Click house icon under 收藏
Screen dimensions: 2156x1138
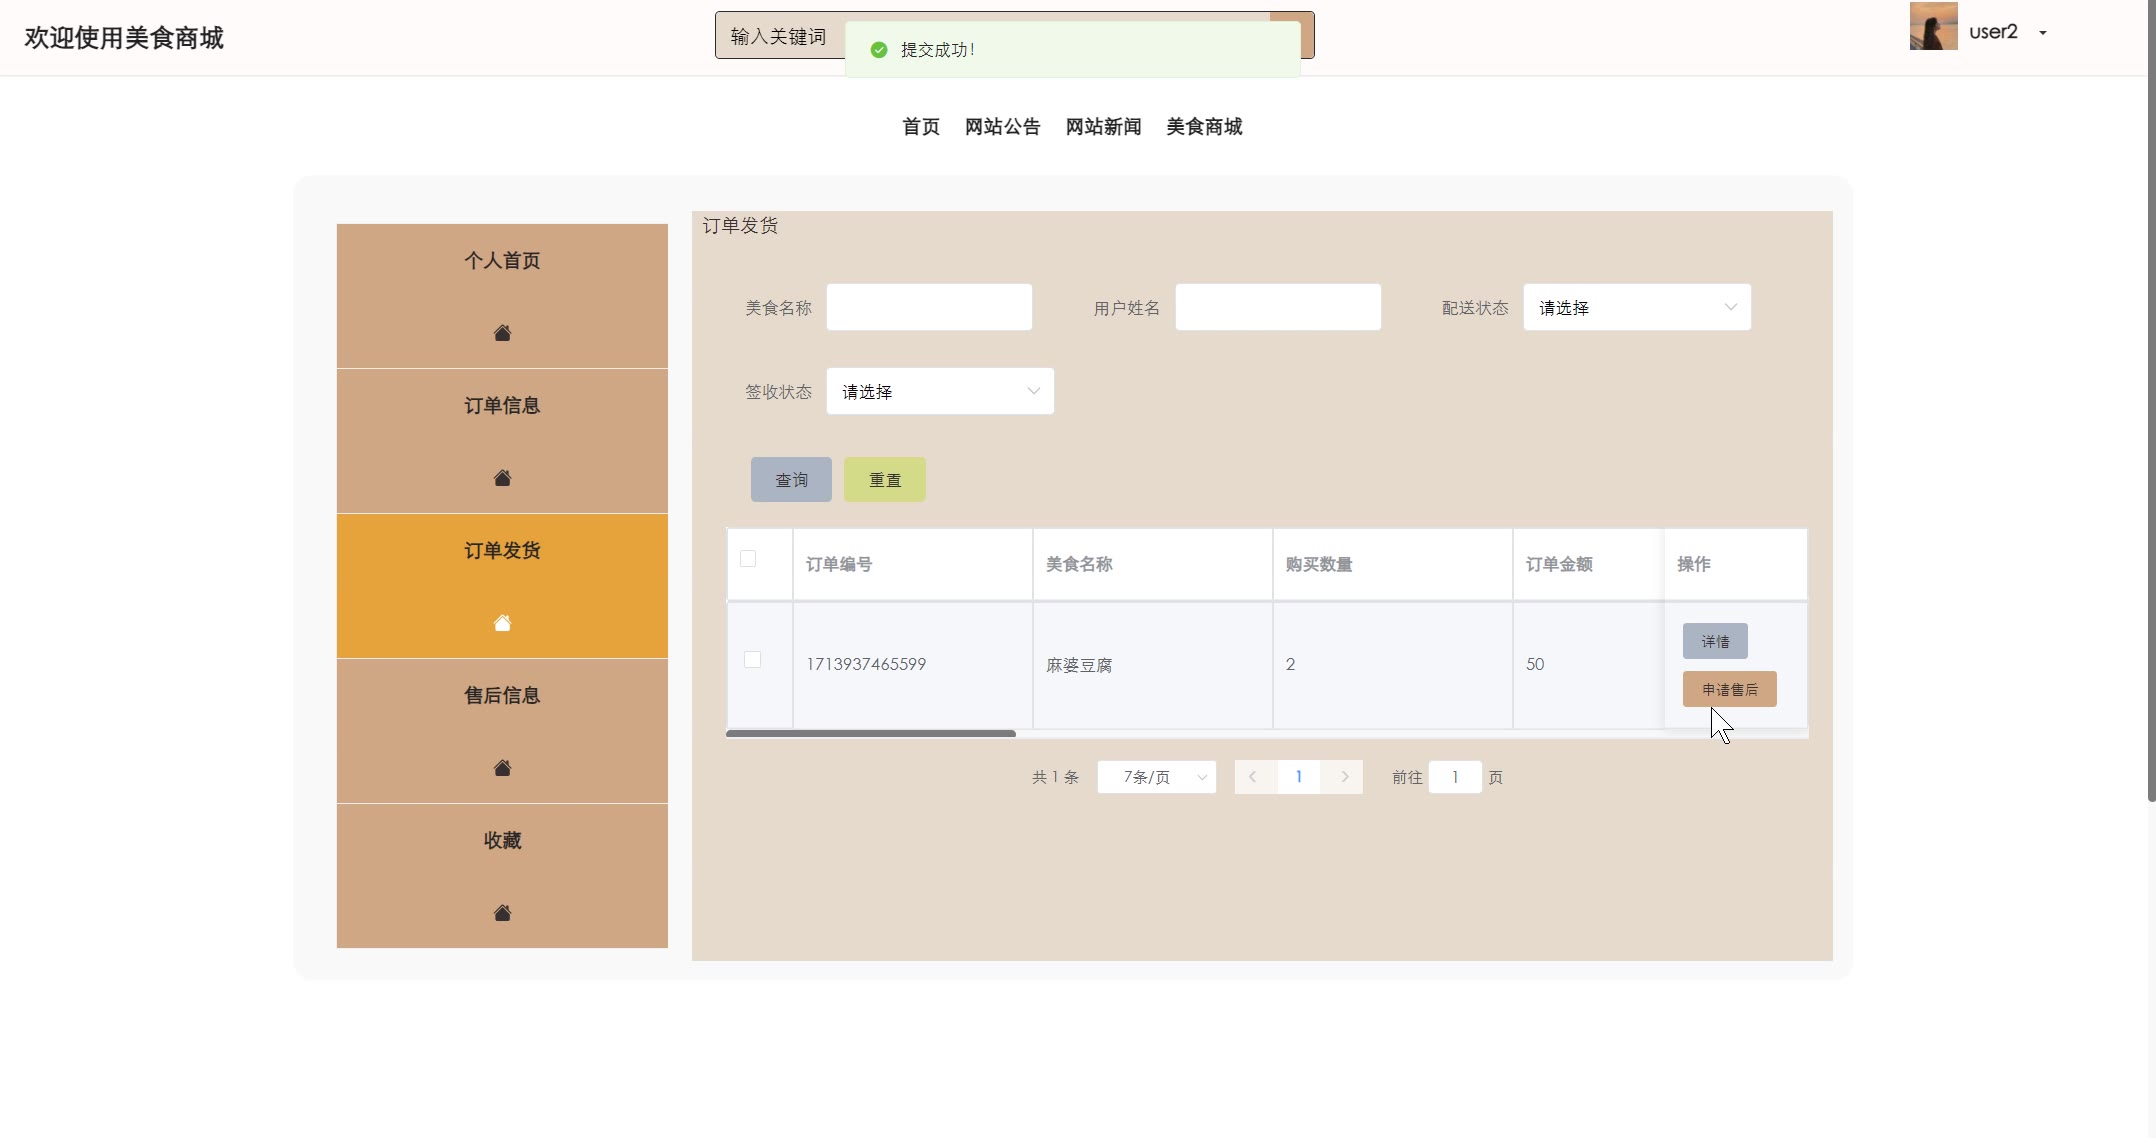click(502, 913)
